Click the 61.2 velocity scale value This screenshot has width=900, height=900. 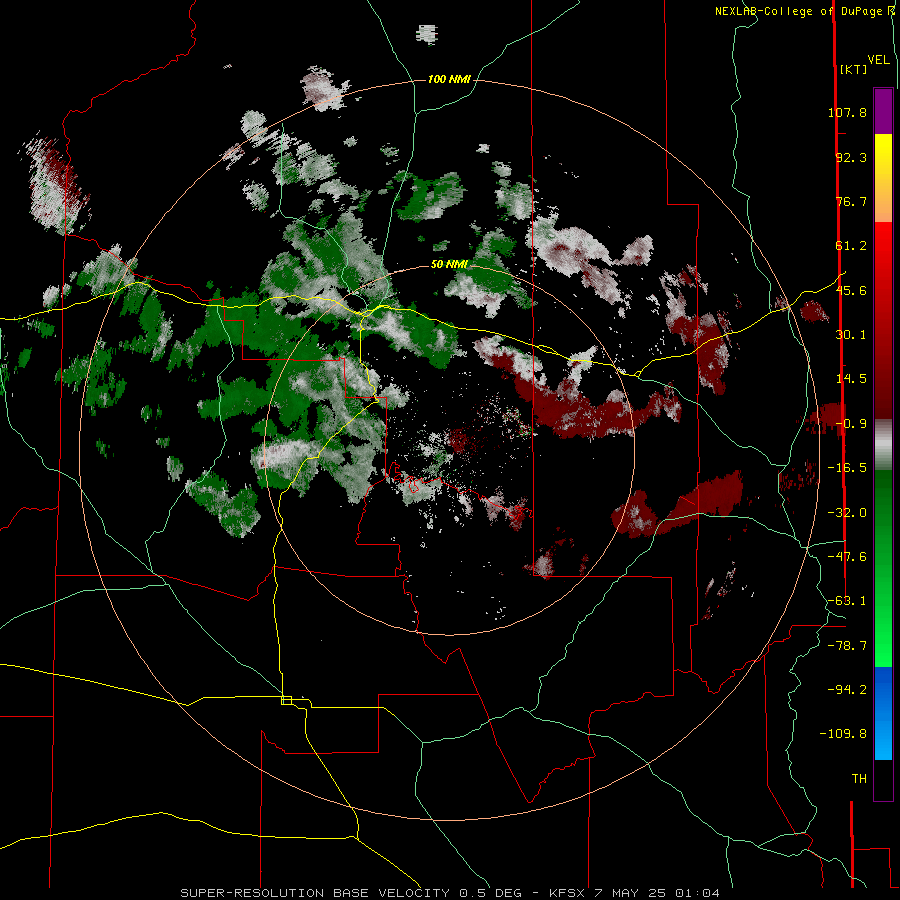coord(851,246)
